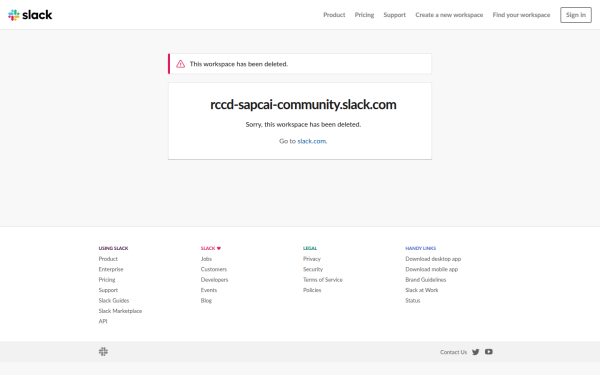Click the LEGAL column heading
The image size is (600, 375).
coord(310,248)
